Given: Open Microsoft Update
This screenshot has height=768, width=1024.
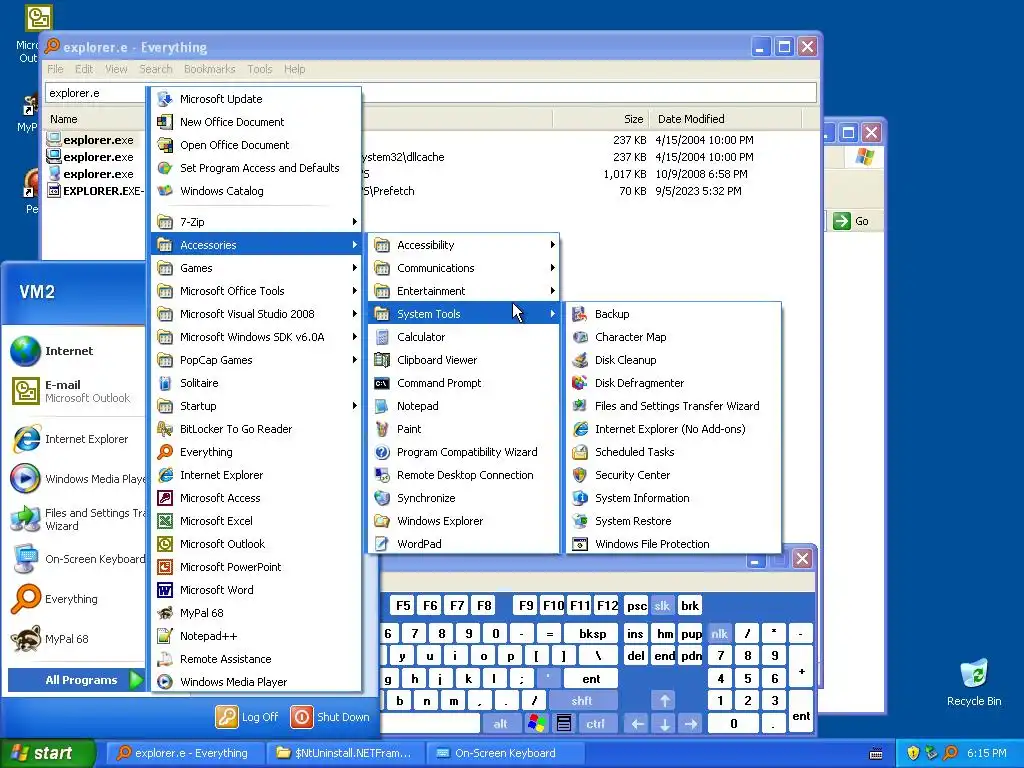Looking at the screenshot, I should [256, 99].
